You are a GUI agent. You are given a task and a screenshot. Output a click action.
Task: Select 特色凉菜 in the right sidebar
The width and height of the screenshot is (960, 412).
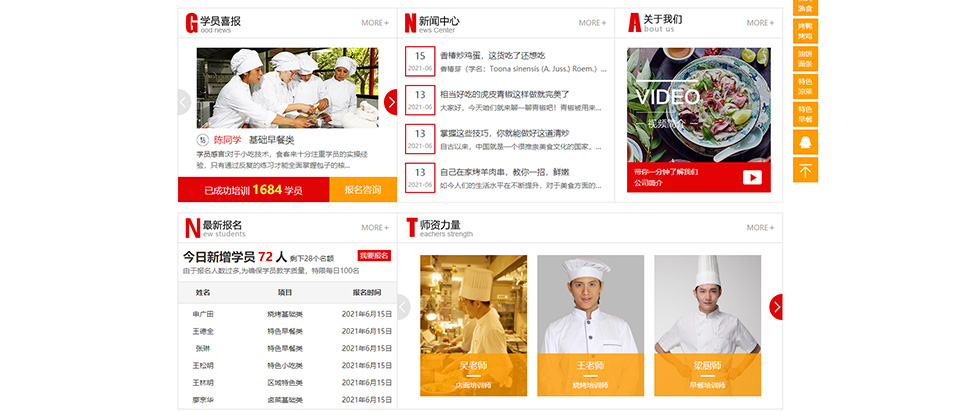tap(805, 86)
